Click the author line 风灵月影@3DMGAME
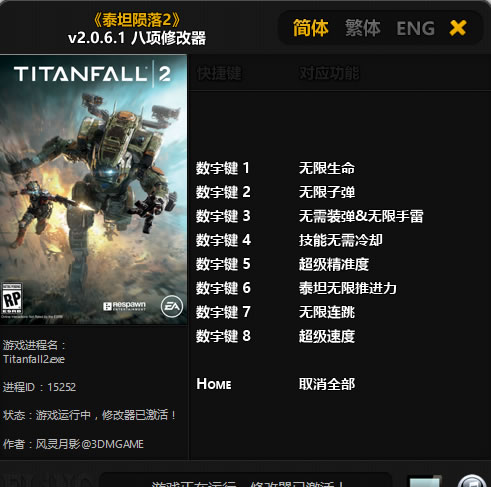This screenshot has width=491, height=487. coord(73,444)
